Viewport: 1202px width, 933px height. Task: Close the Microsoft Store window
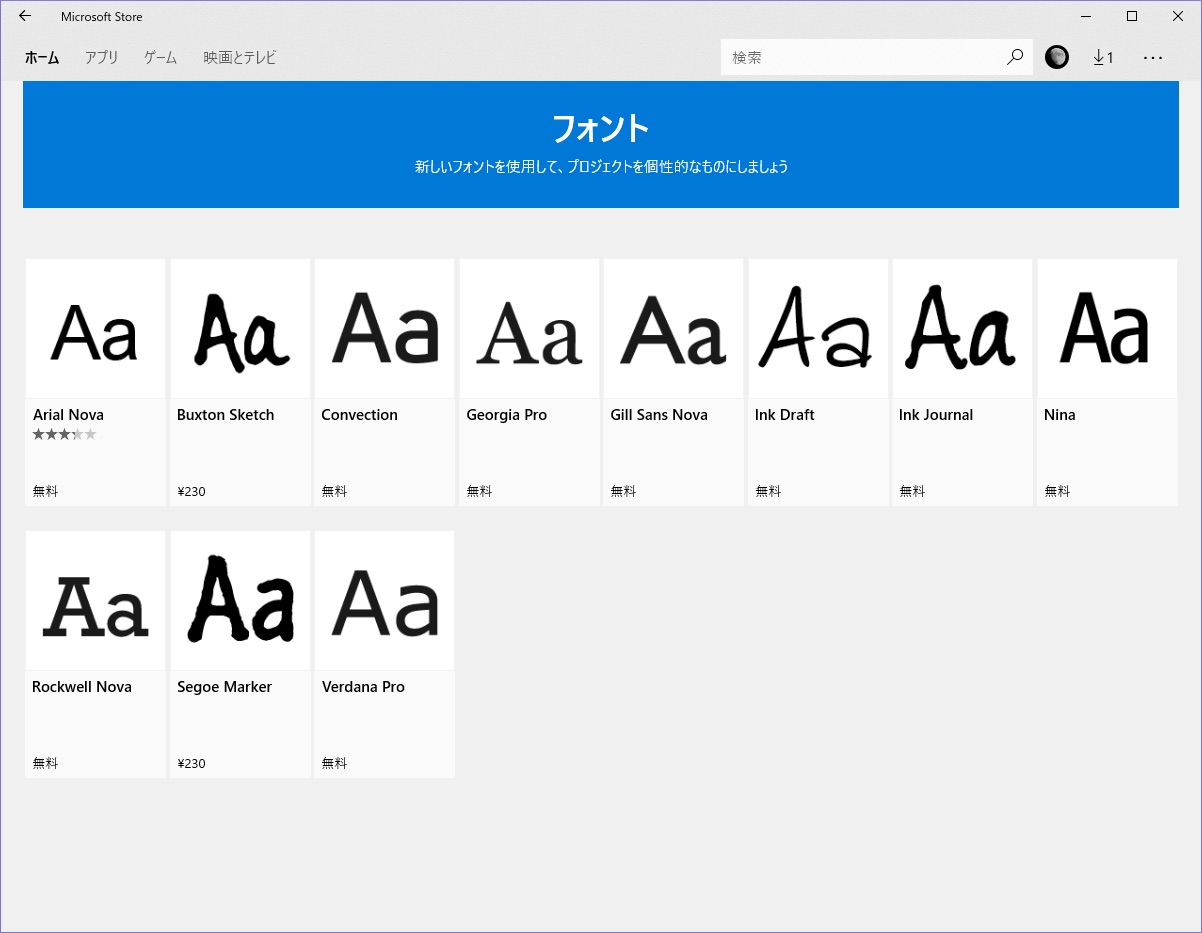coord(1178,16)
